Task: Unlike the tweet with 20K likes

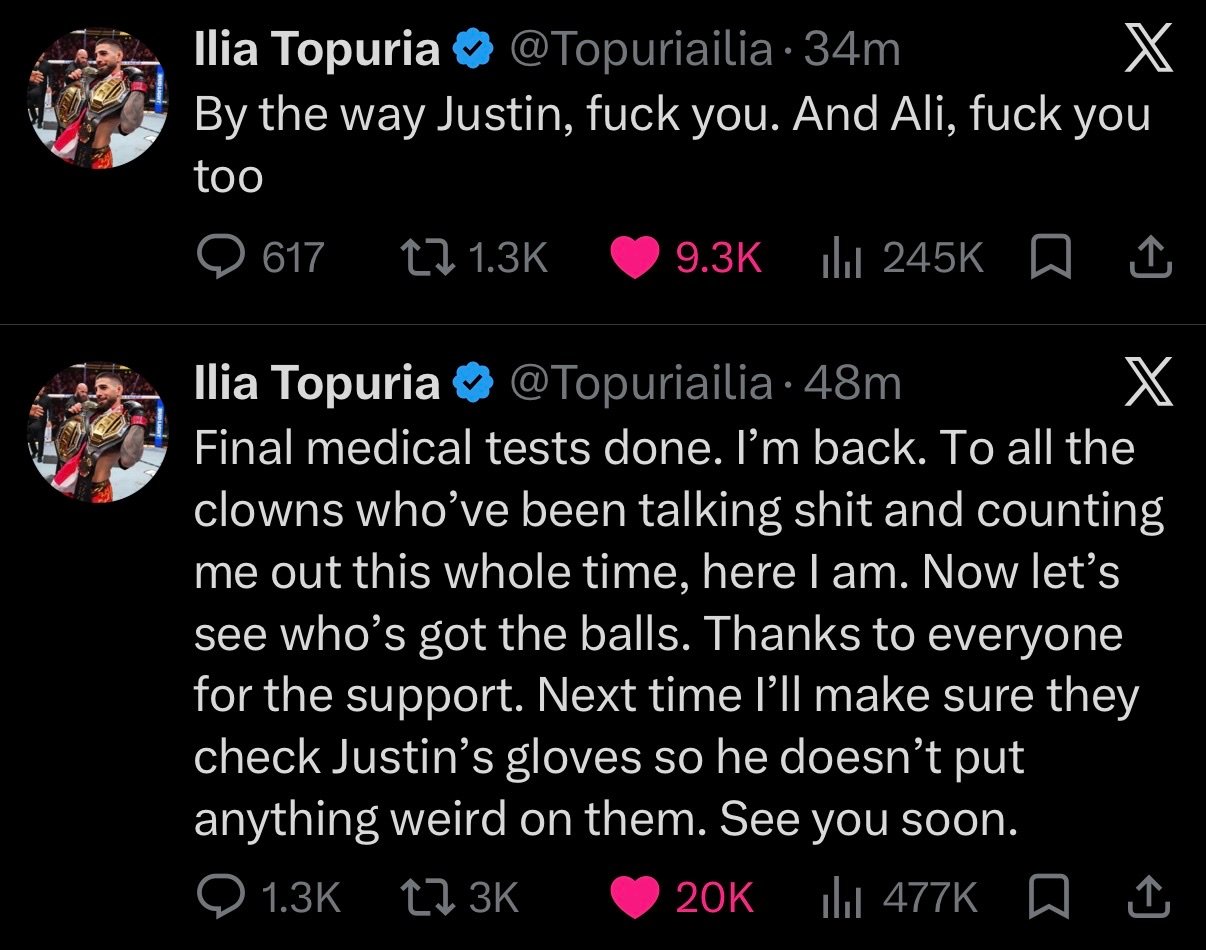Action: 681,897
